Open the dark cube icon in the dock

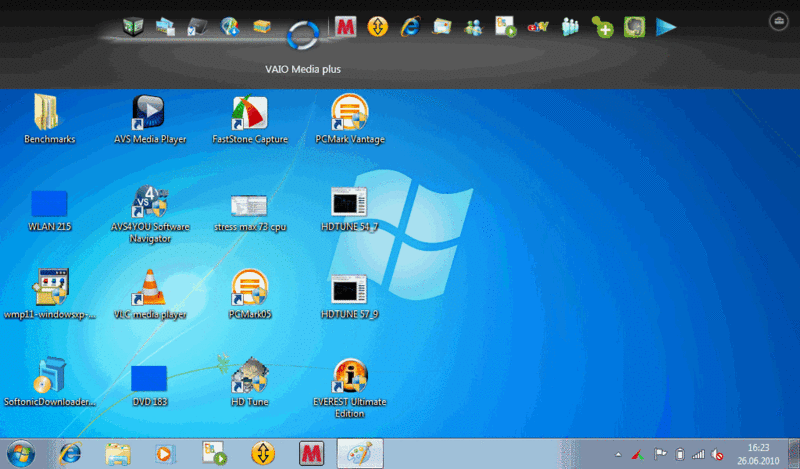133,27
